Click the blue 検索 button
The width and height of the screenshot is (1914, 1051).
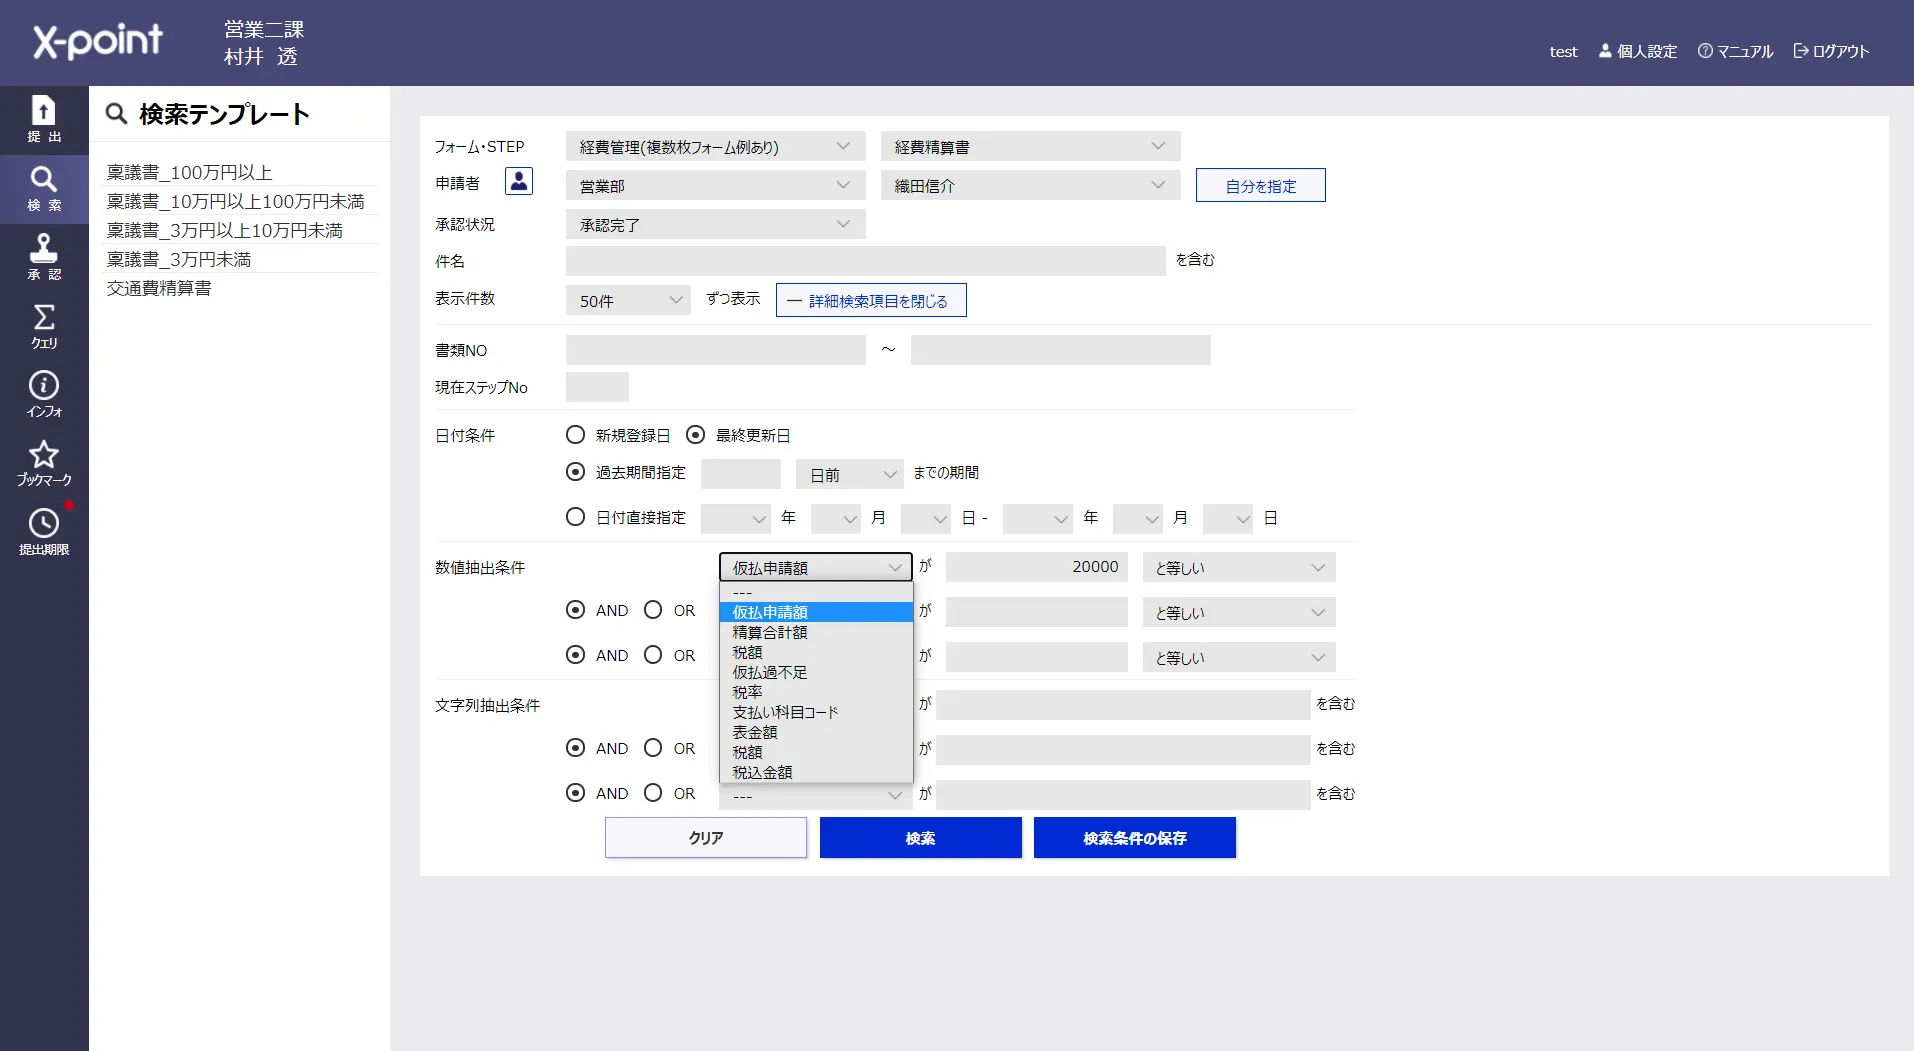920,838
